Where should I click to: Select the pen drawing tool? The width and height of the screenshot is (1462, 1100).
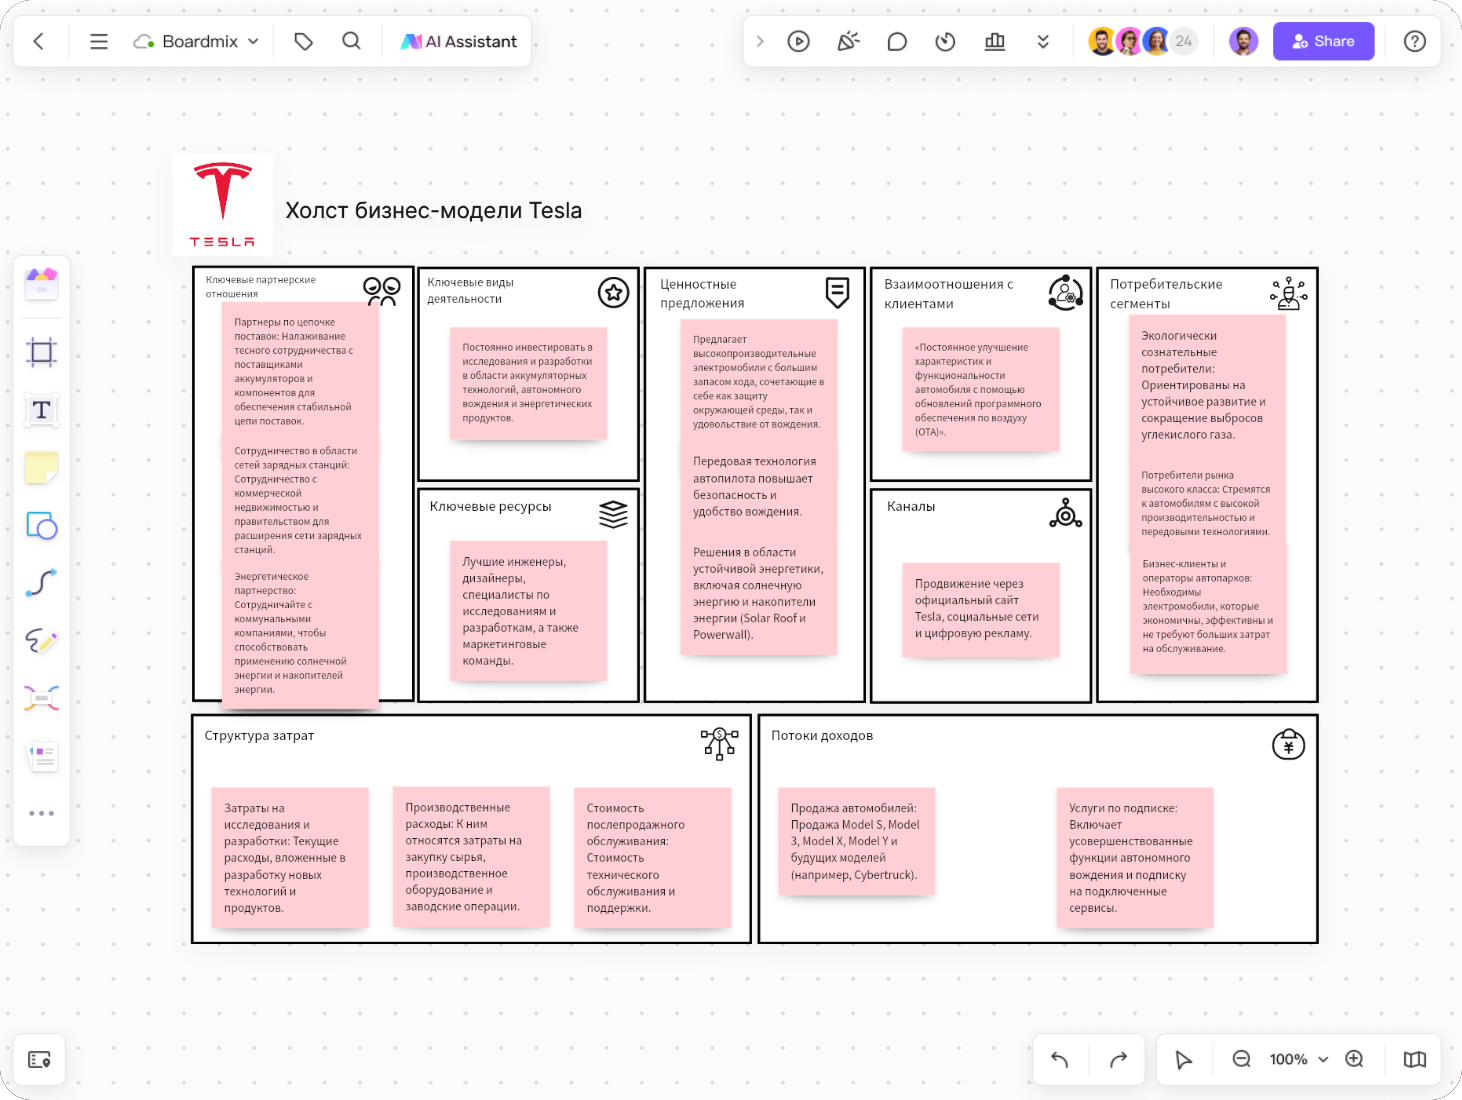point(41,640)
